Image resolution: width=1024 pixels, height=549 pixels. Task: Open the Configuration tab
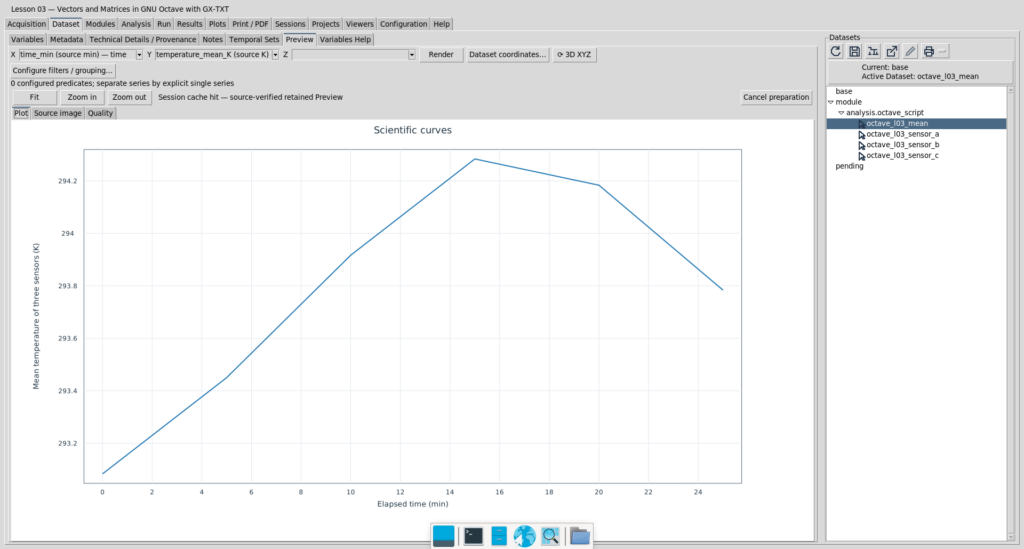tap(404, 24)
